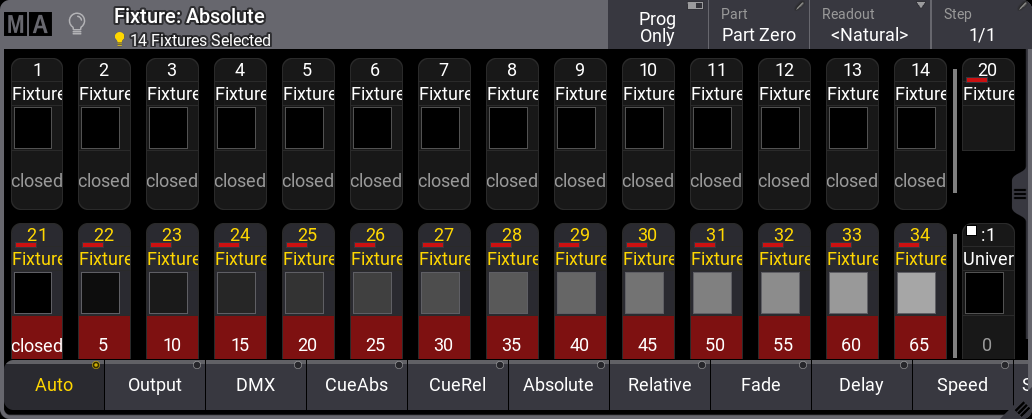Select the CueAbs layer tab
Viewport: 1032px width, 419px height.
click(x=357, y=385)
